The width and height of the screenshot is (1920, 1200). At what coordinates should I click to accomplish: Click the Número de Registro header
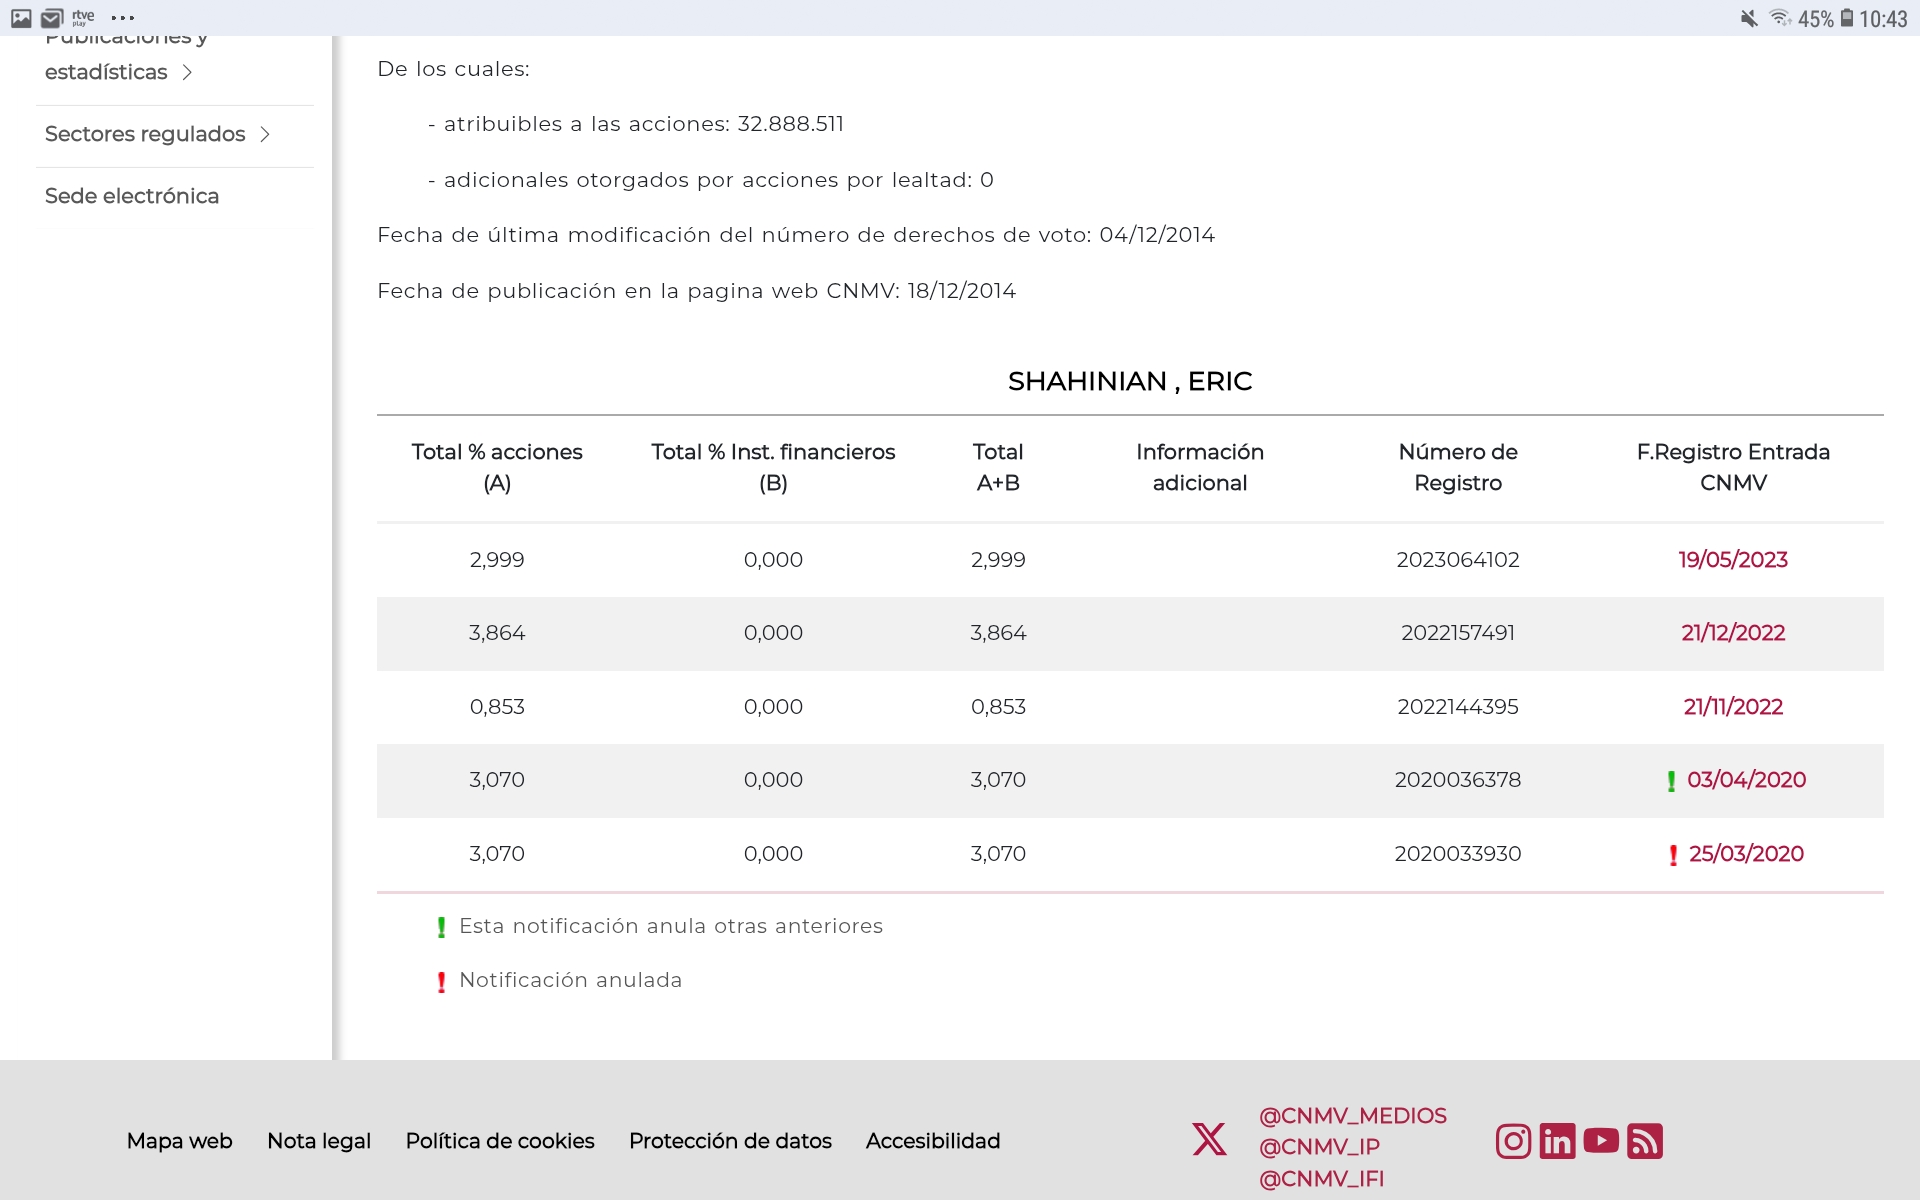[x=1458, y=467]
